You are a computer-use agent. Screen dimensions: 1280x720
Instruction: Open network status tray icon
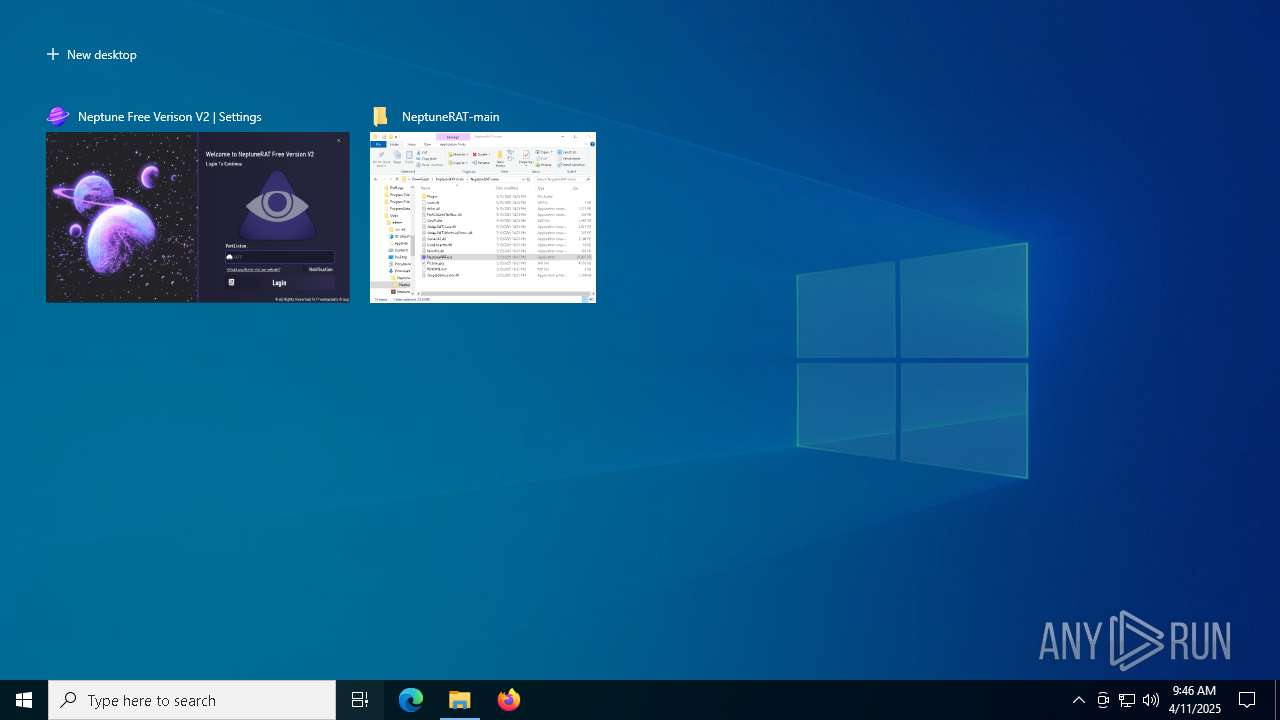point(1127,700)
